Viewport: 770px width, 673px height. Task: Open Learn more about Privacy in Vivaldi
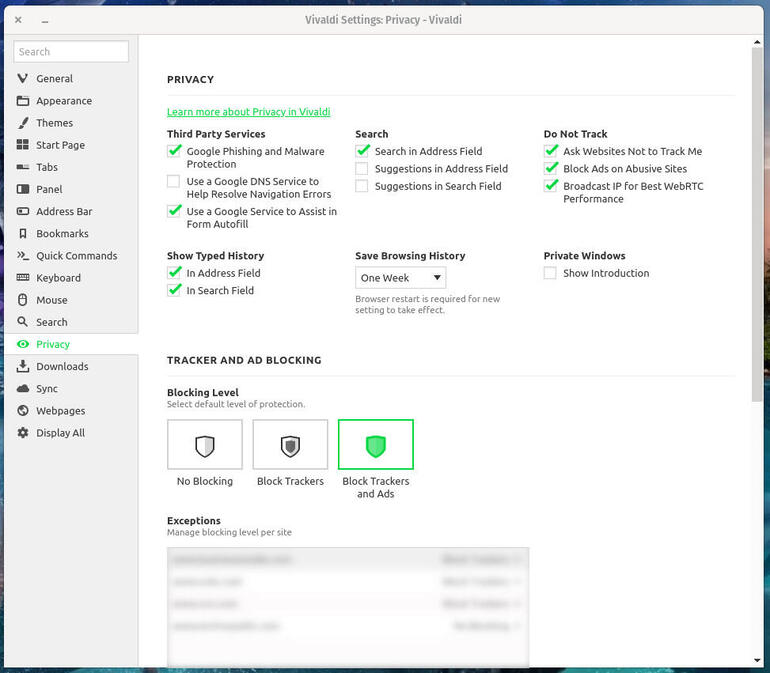[248, 112]
